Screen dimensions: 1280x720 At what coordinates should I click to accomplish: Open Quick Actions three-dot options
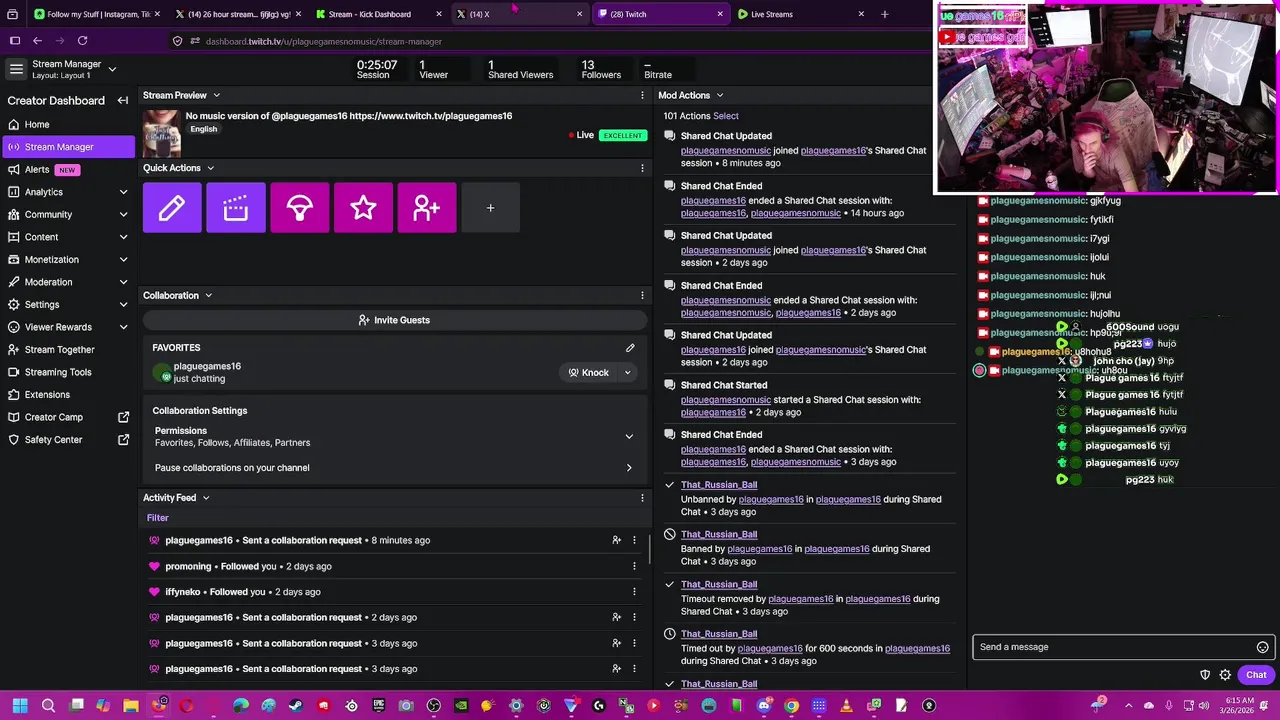[x=642, y=168]
